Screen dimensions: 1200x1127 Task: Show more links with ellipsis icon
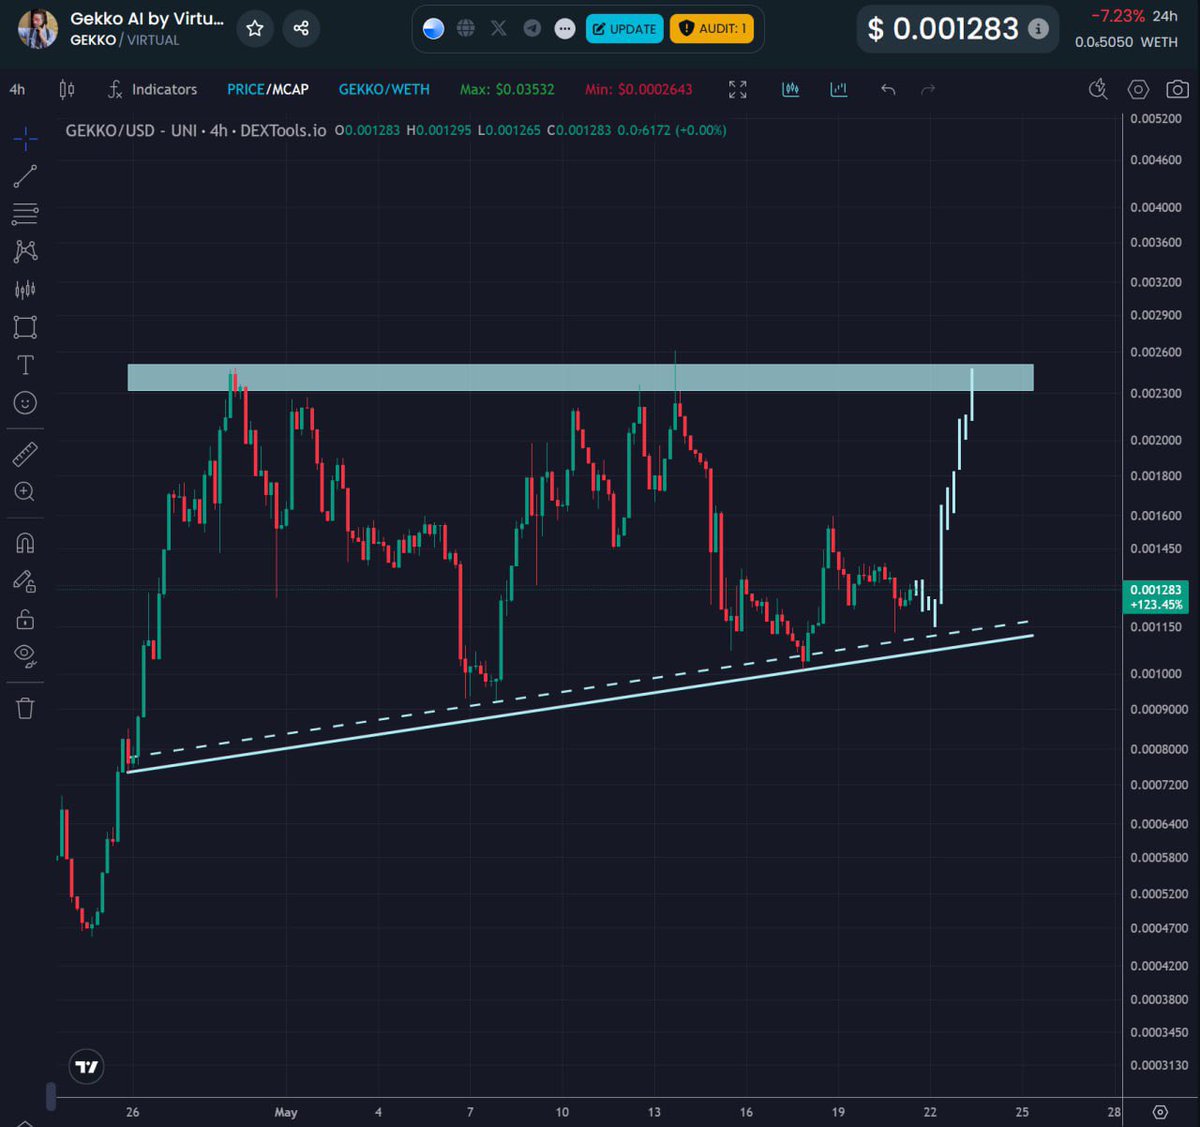pos(565,29)
